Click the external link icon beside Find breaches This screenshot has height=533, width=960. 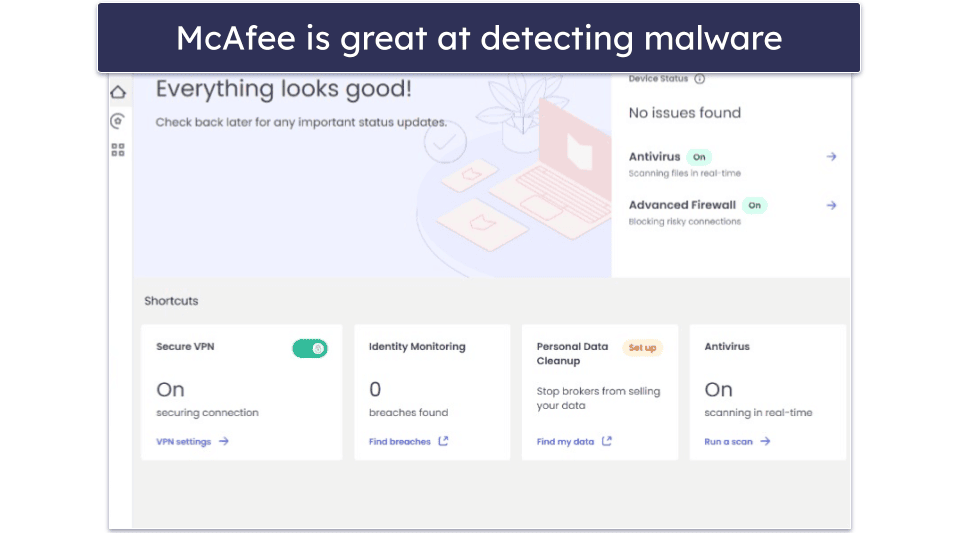444,441
